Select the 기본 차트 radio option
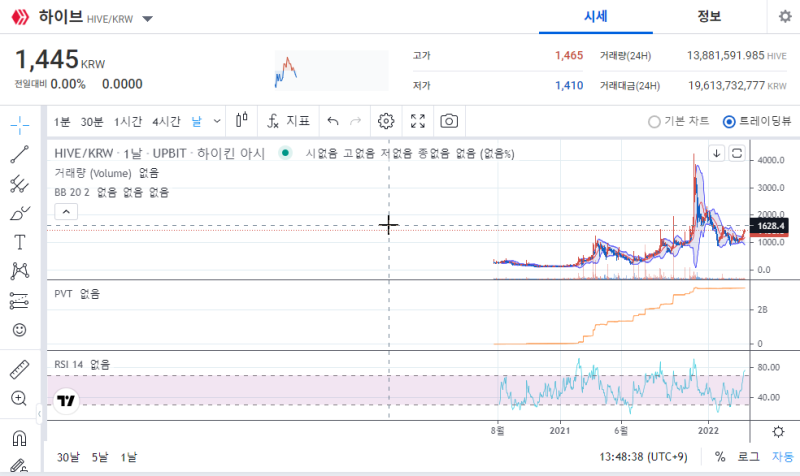The image size is (800, 476). coord(679,121)
